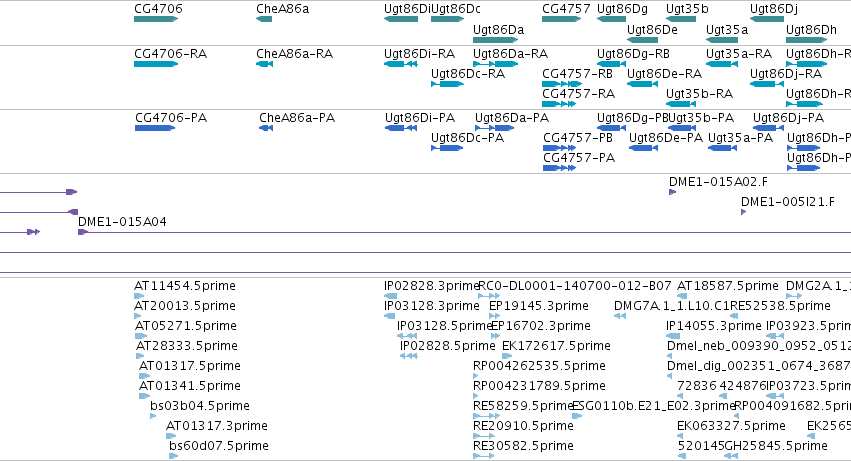
Task: Click the Ugt86De-PA protein glyph
Action: [x=644, y=148]
